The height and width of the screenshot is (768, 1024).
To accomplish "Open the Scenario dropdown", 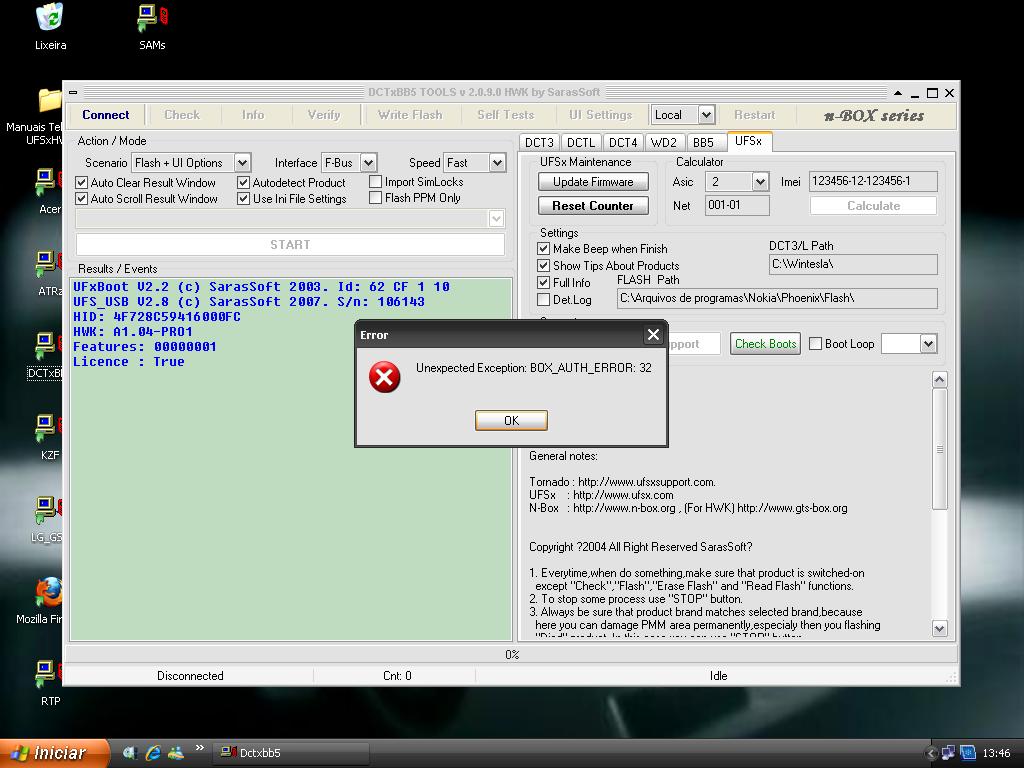I will pyautogui.click(x=242, y=163).
